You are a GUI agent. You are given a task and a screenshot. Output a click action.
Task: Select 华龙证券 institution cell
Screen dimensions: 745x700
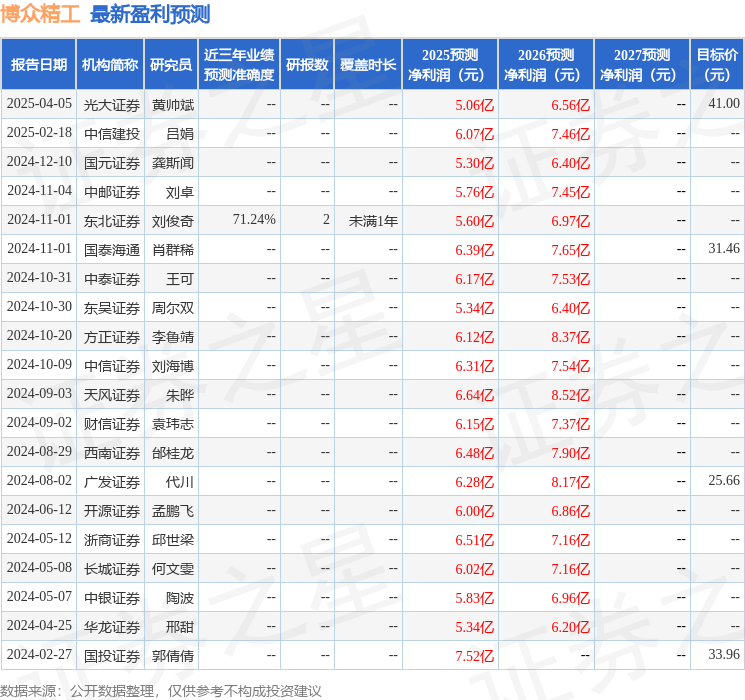(112, 627)
